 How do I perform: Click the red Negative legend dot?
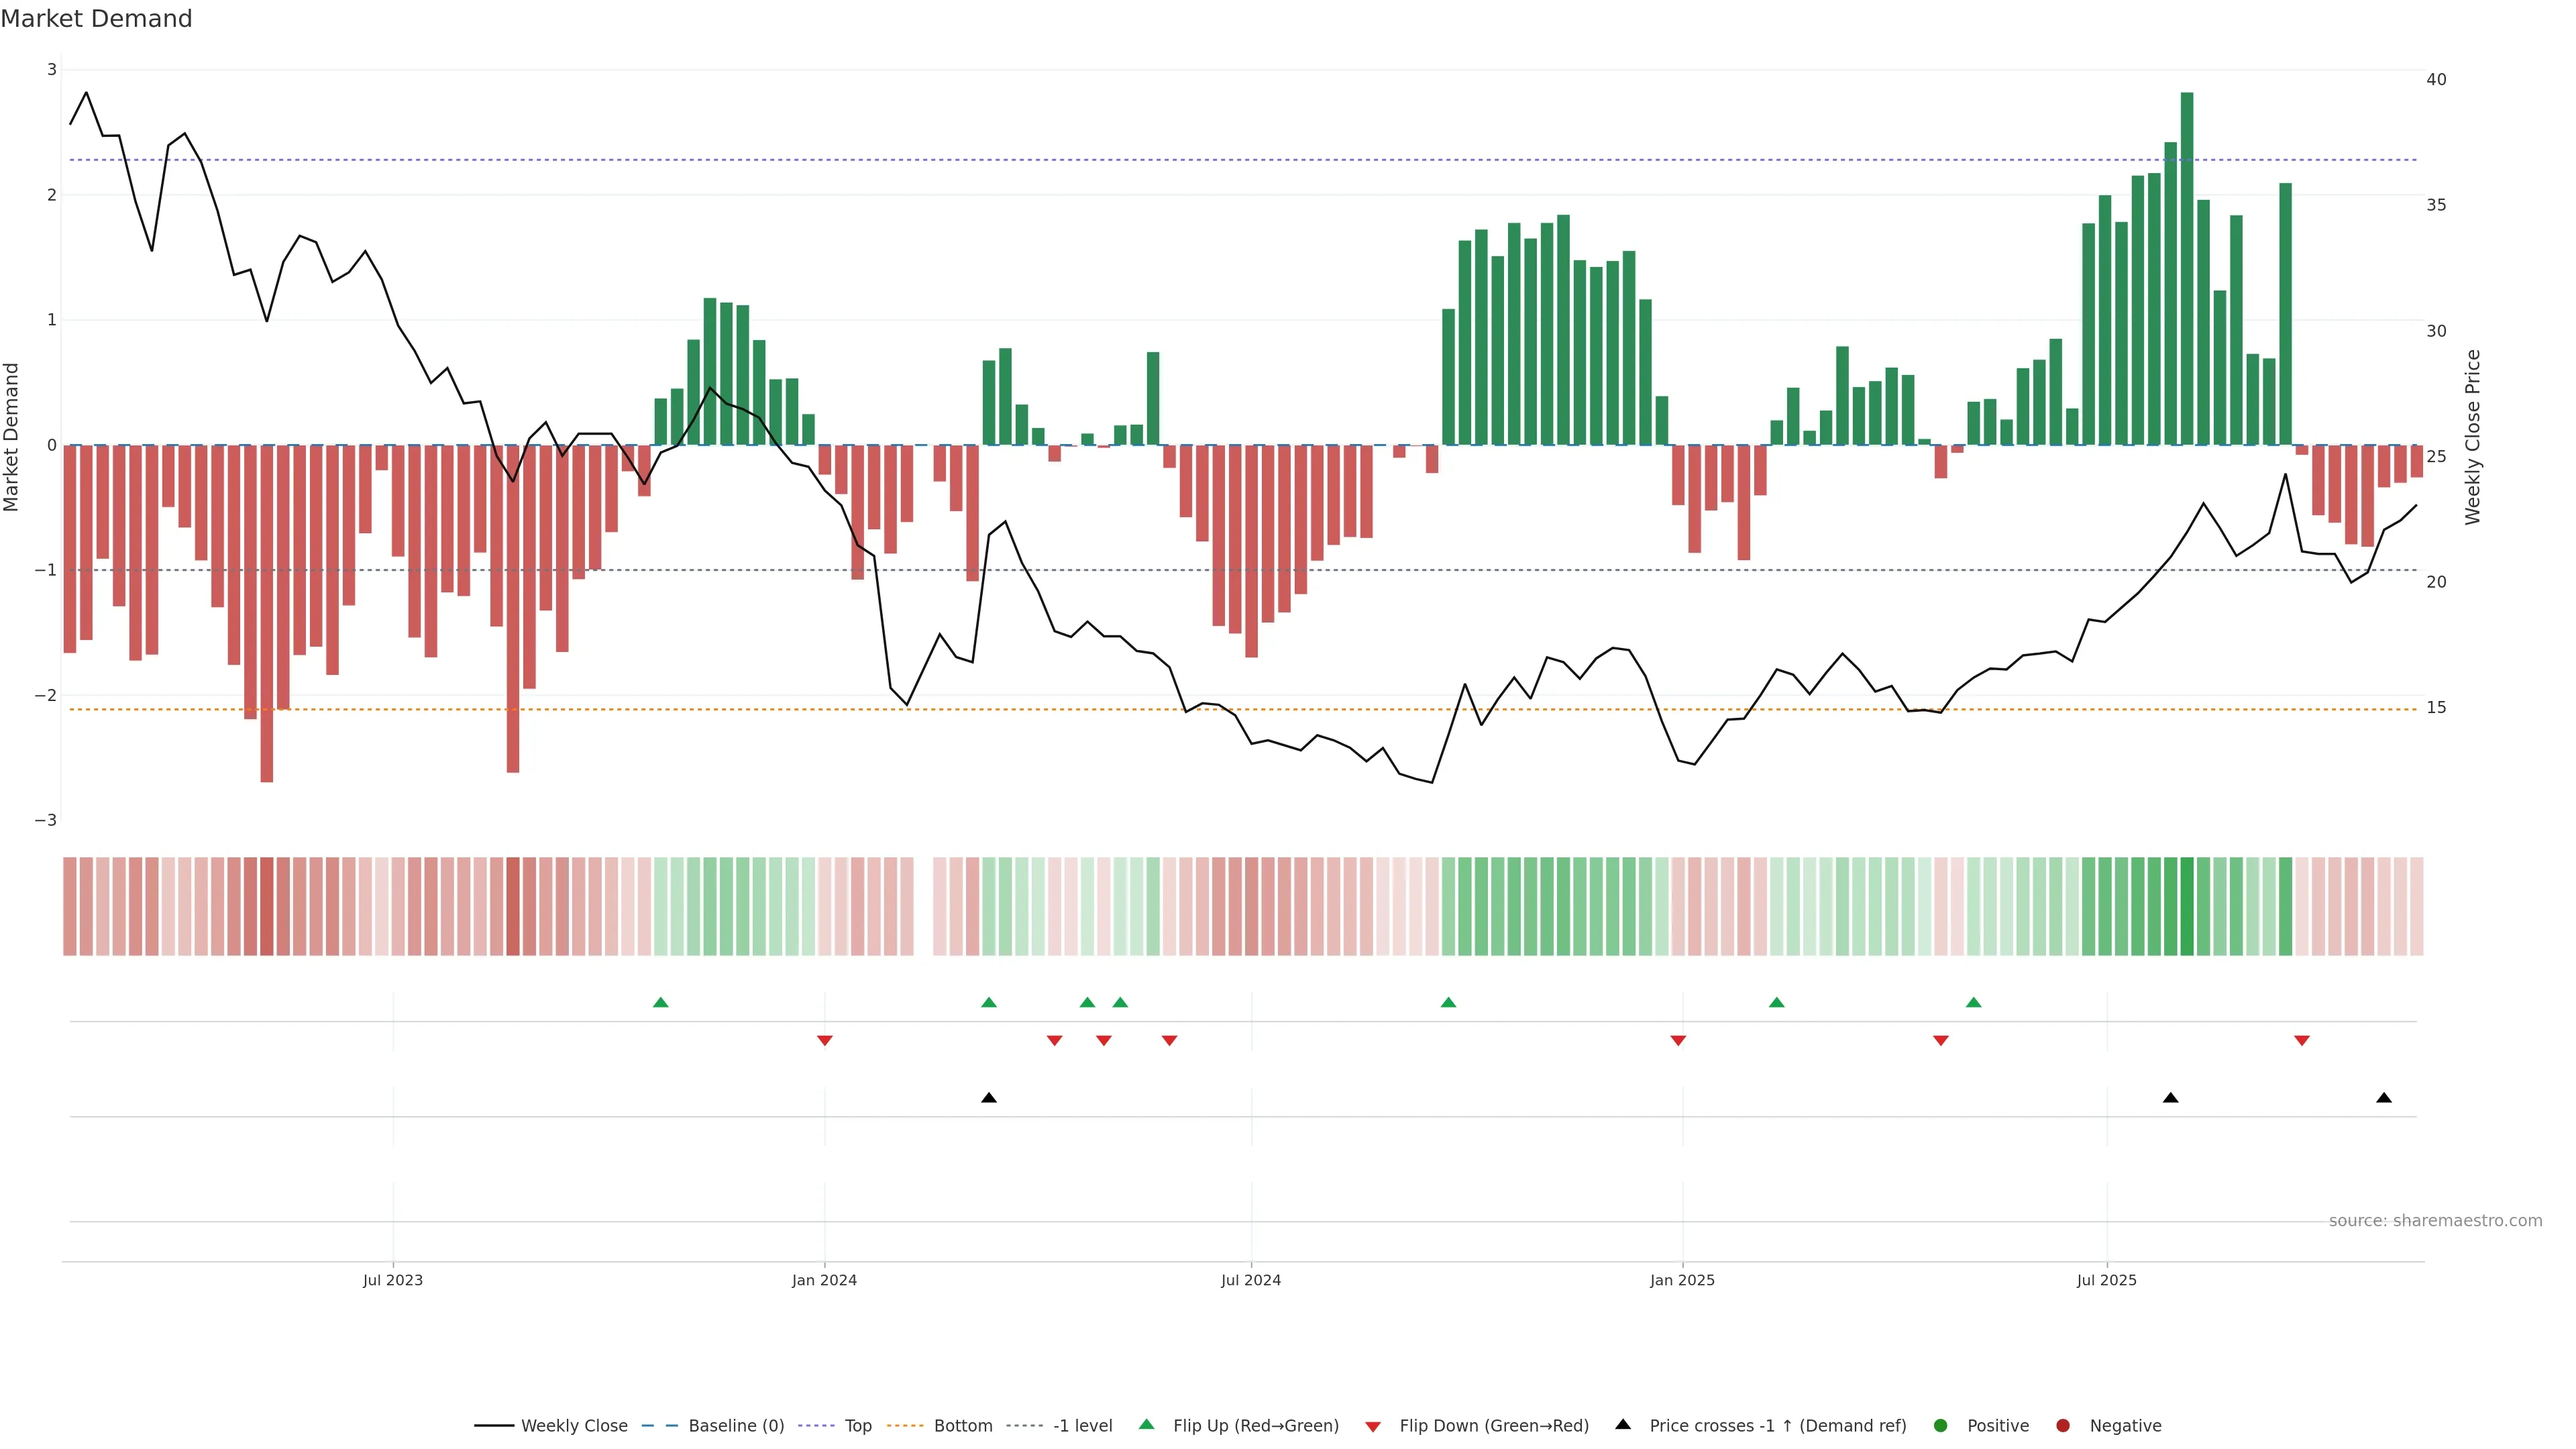pyautogui.click(x=2063, y=1426)
